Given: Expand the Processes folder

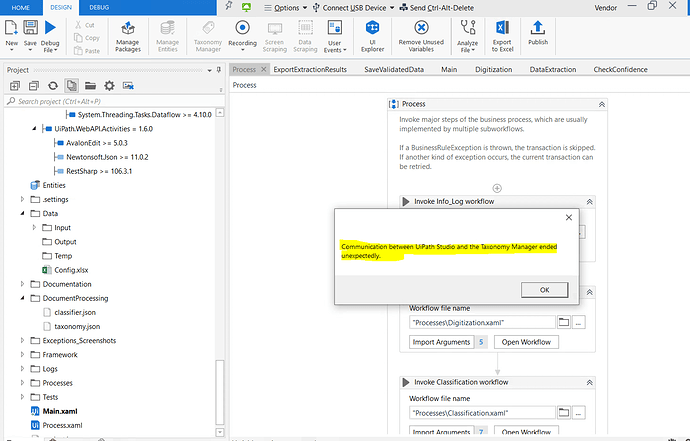Looking at the screenshot, I should point(22,383).
